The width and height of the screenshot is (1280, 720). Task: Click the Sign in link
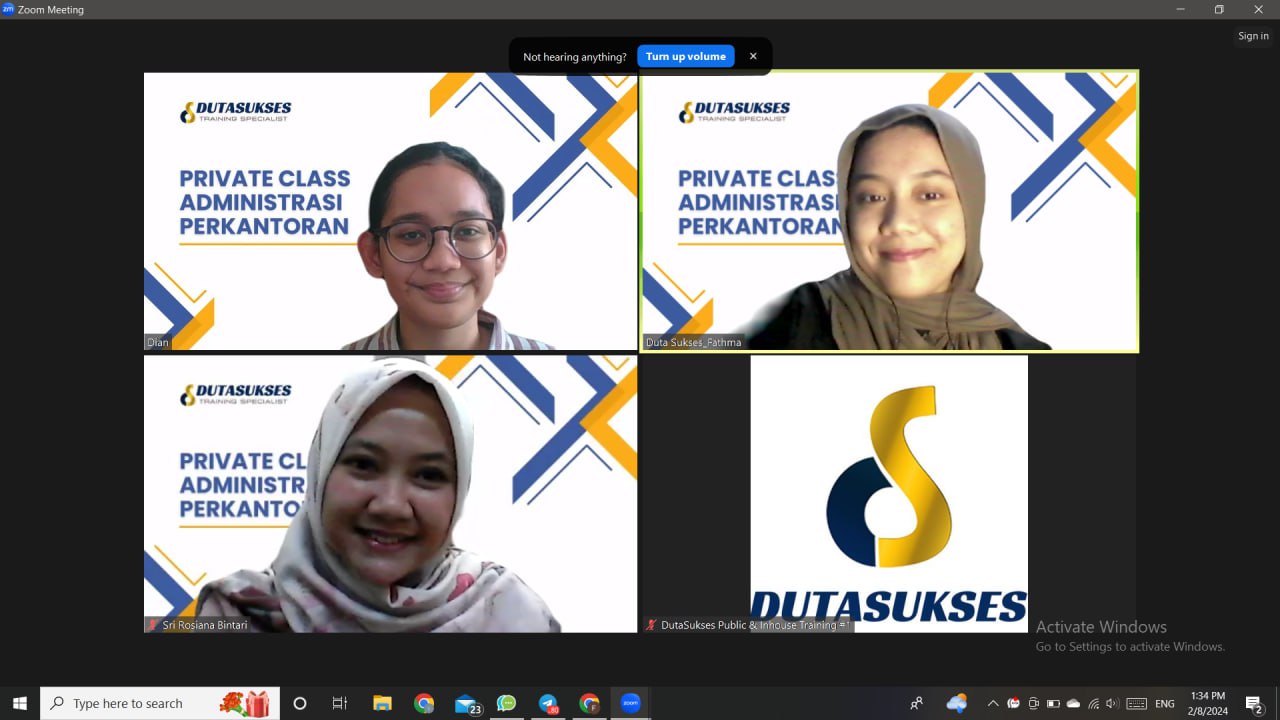tap(1253, 36)
